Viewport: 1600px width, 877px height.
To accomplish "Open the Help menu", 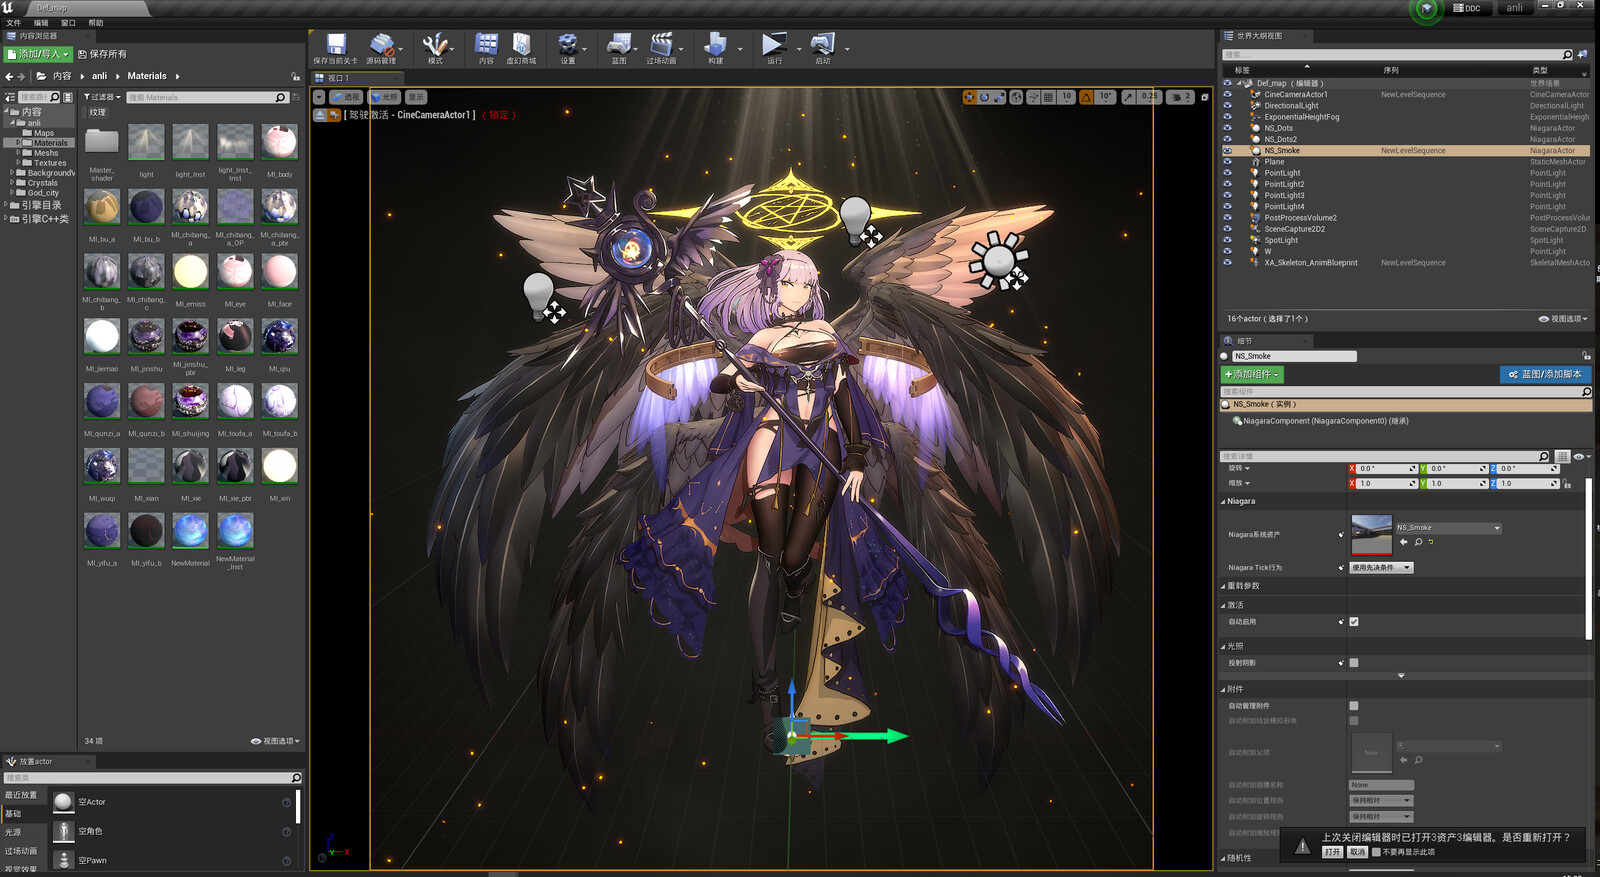I will (95, 23).
